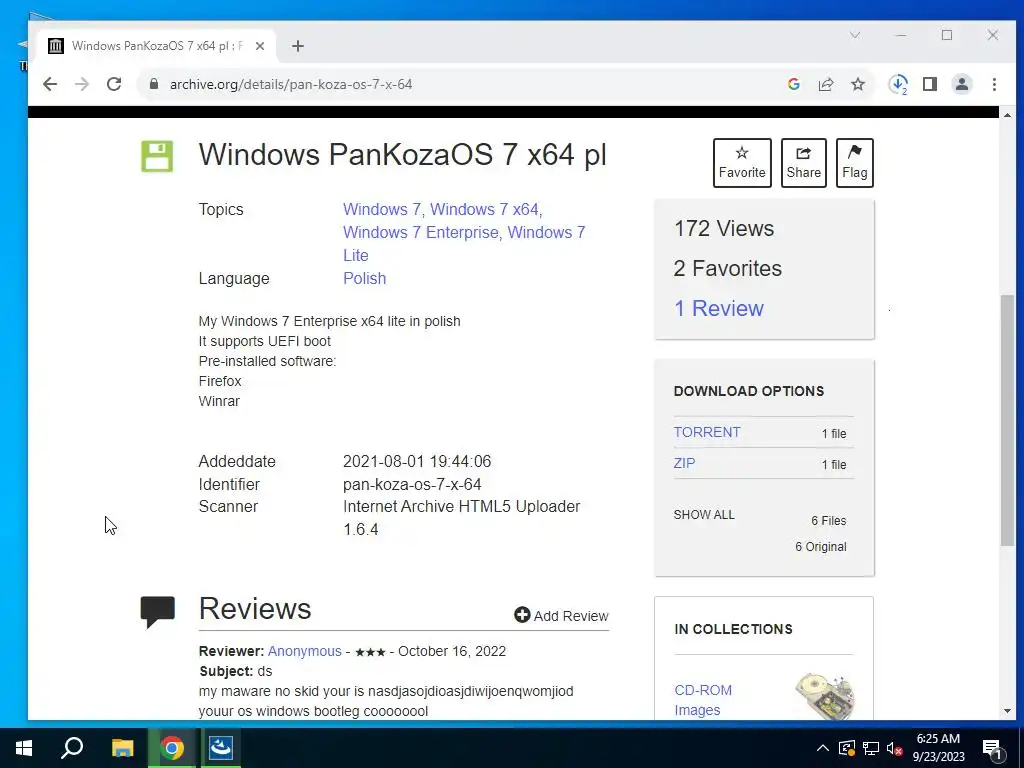Click the scrollbar down arrow
This screenshot has width=1024, height=768.
(x=1007, y=711)
